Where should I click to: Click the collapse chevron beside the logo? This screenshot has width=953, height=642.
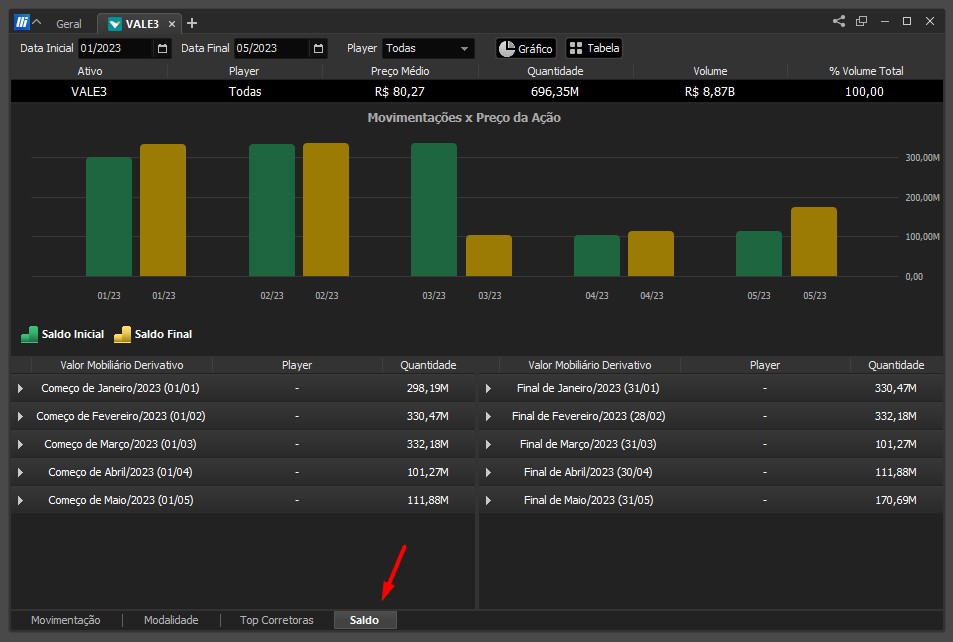pyautogui.click(x=37, y=22)
